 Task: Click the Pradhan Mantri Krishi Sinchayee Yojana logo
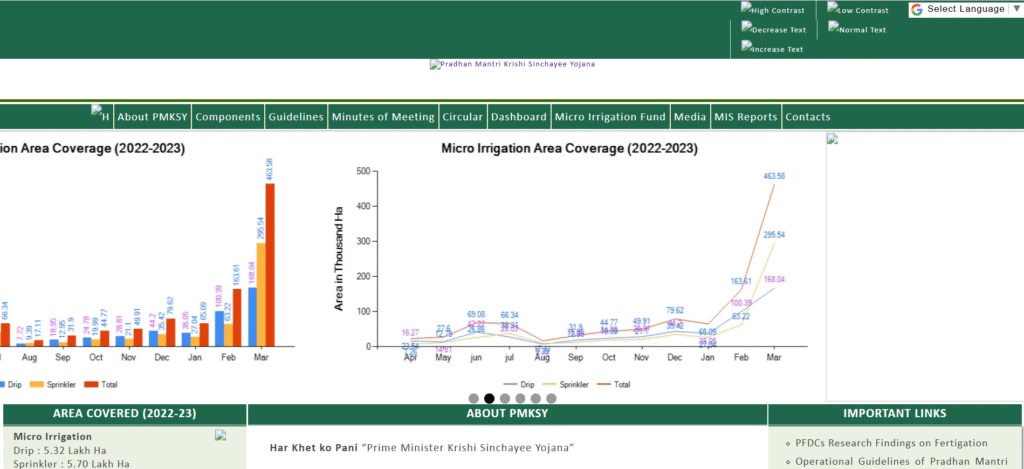pos(512,64)
